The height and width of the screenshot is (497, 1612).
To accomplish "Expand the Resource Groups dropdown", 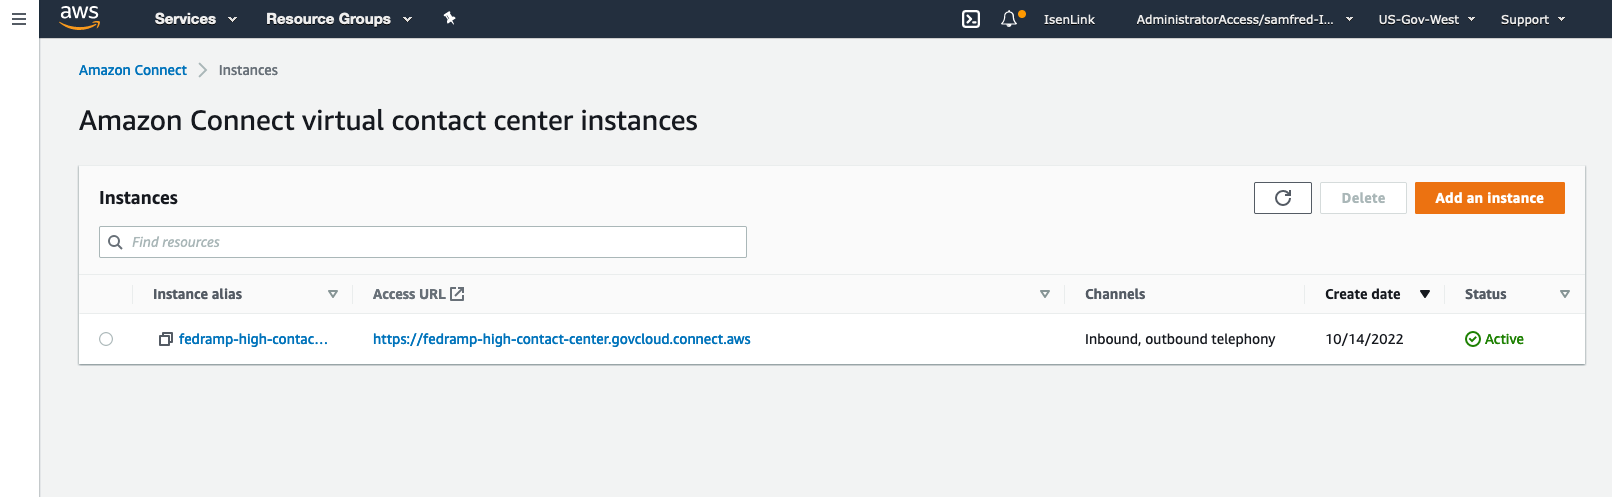I will [x=339, y=19].
